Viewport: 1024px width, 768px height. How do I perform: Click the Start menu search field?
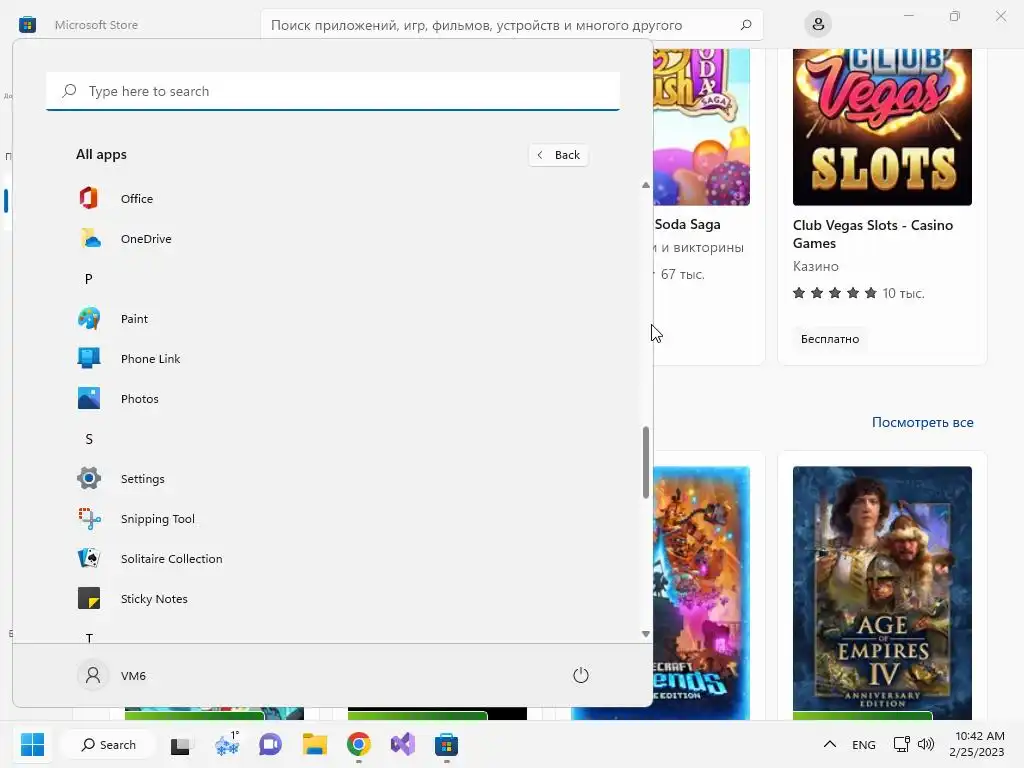click(x=333, y=91)
